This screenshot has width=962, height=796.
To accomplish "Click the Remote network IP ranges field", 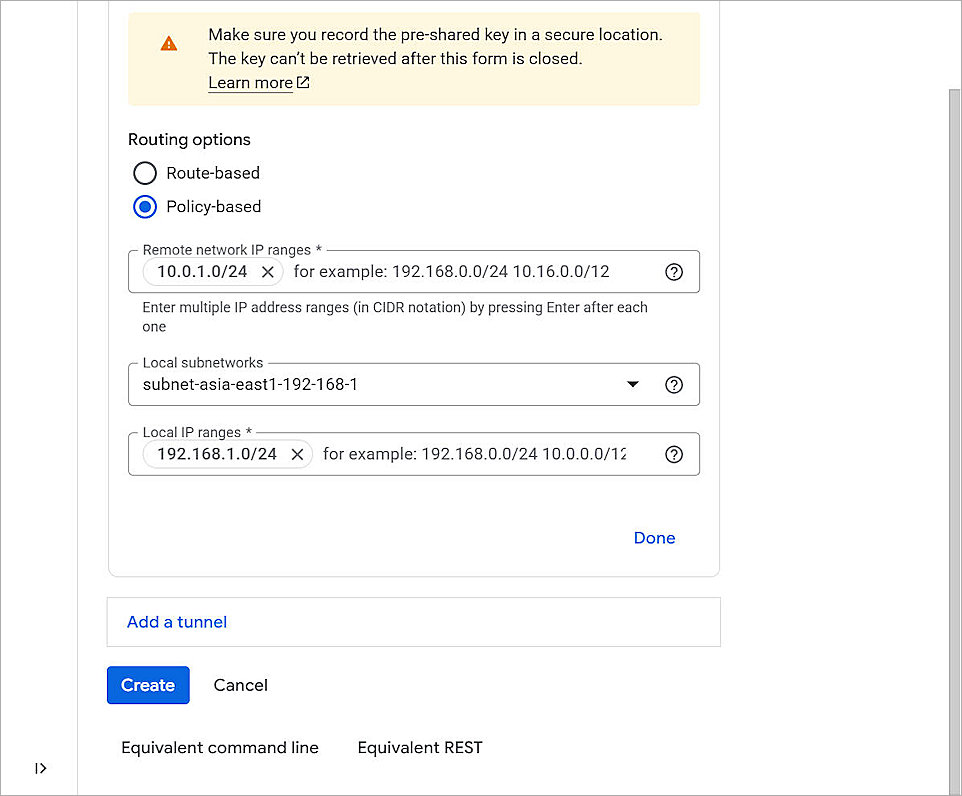I will pyautogui.click(x=450, y=271).
